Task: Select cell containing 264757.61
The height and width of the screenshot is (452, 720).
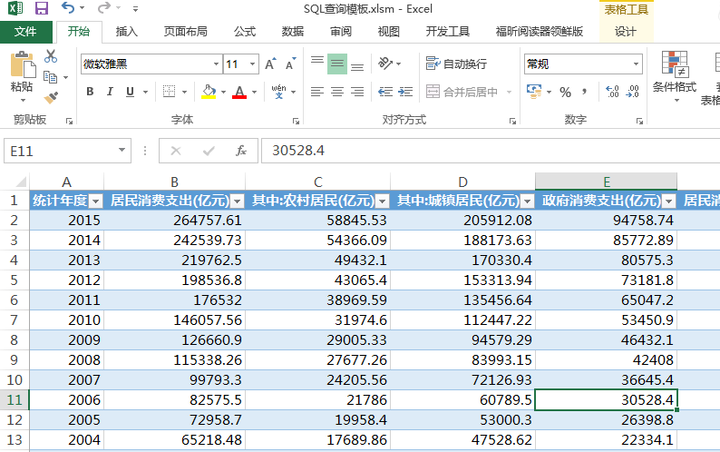Action: point(174,220)
